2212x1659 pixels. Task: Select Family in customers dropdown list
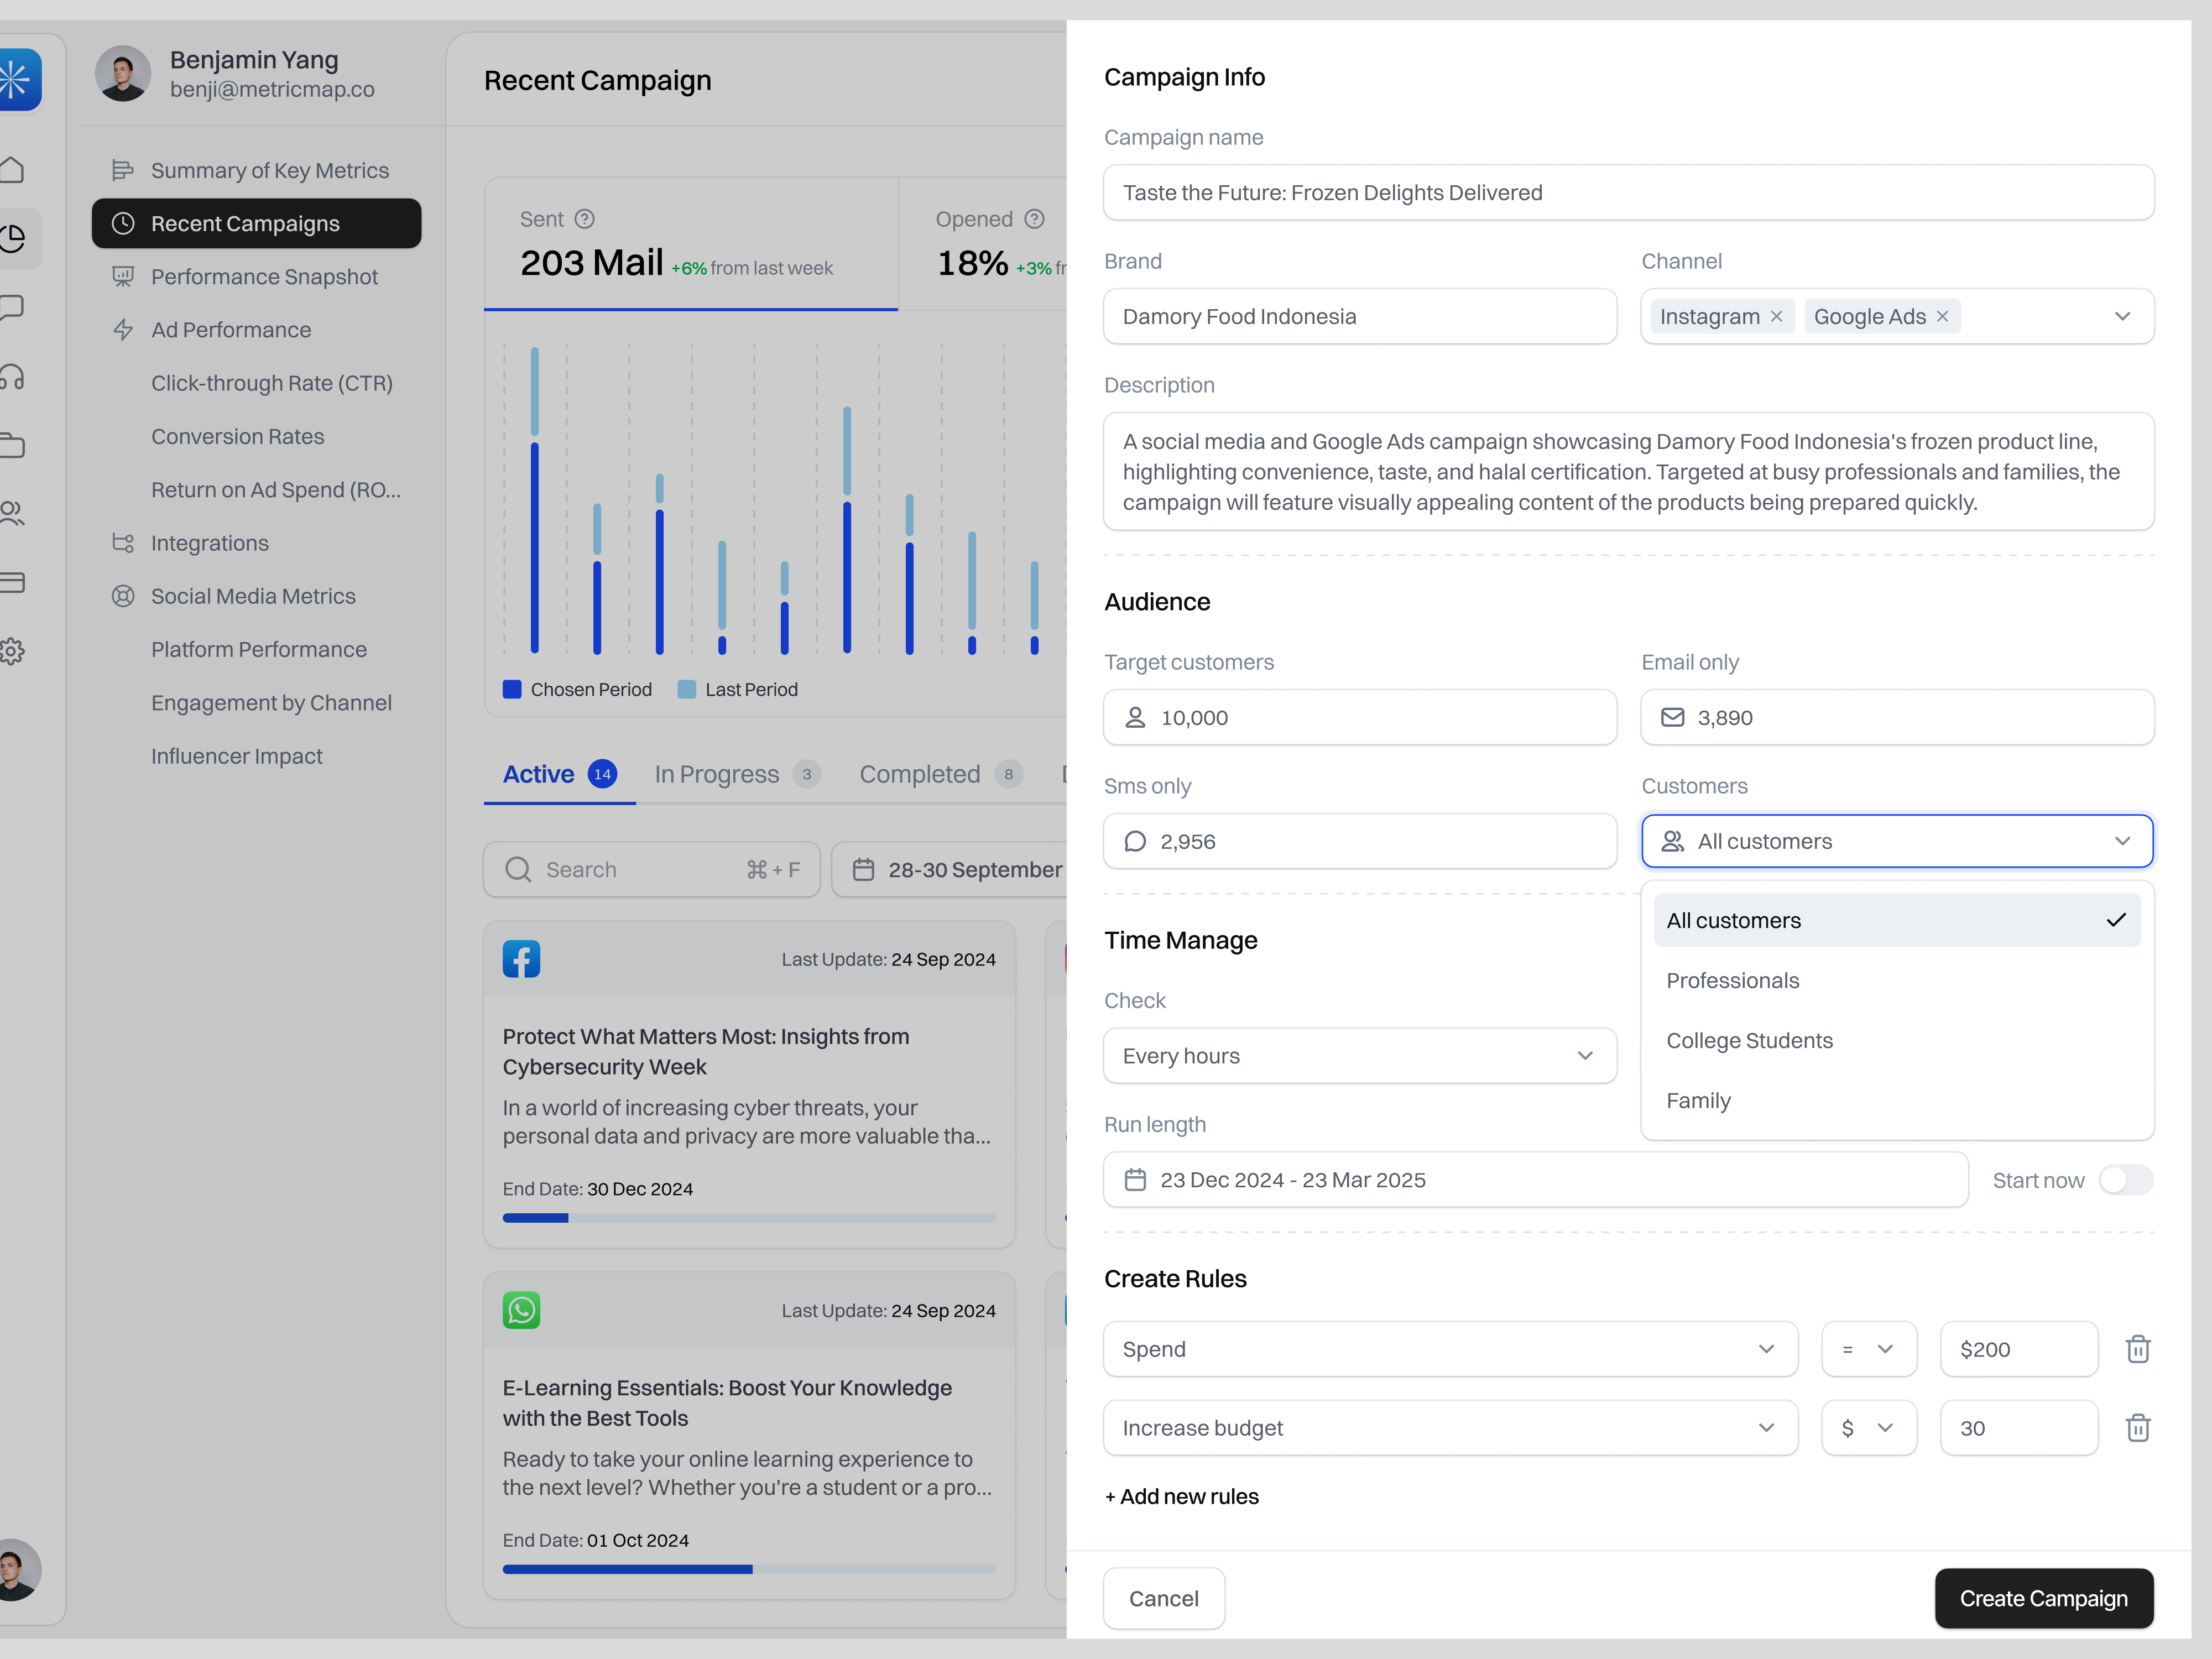click(1699, 1100)
